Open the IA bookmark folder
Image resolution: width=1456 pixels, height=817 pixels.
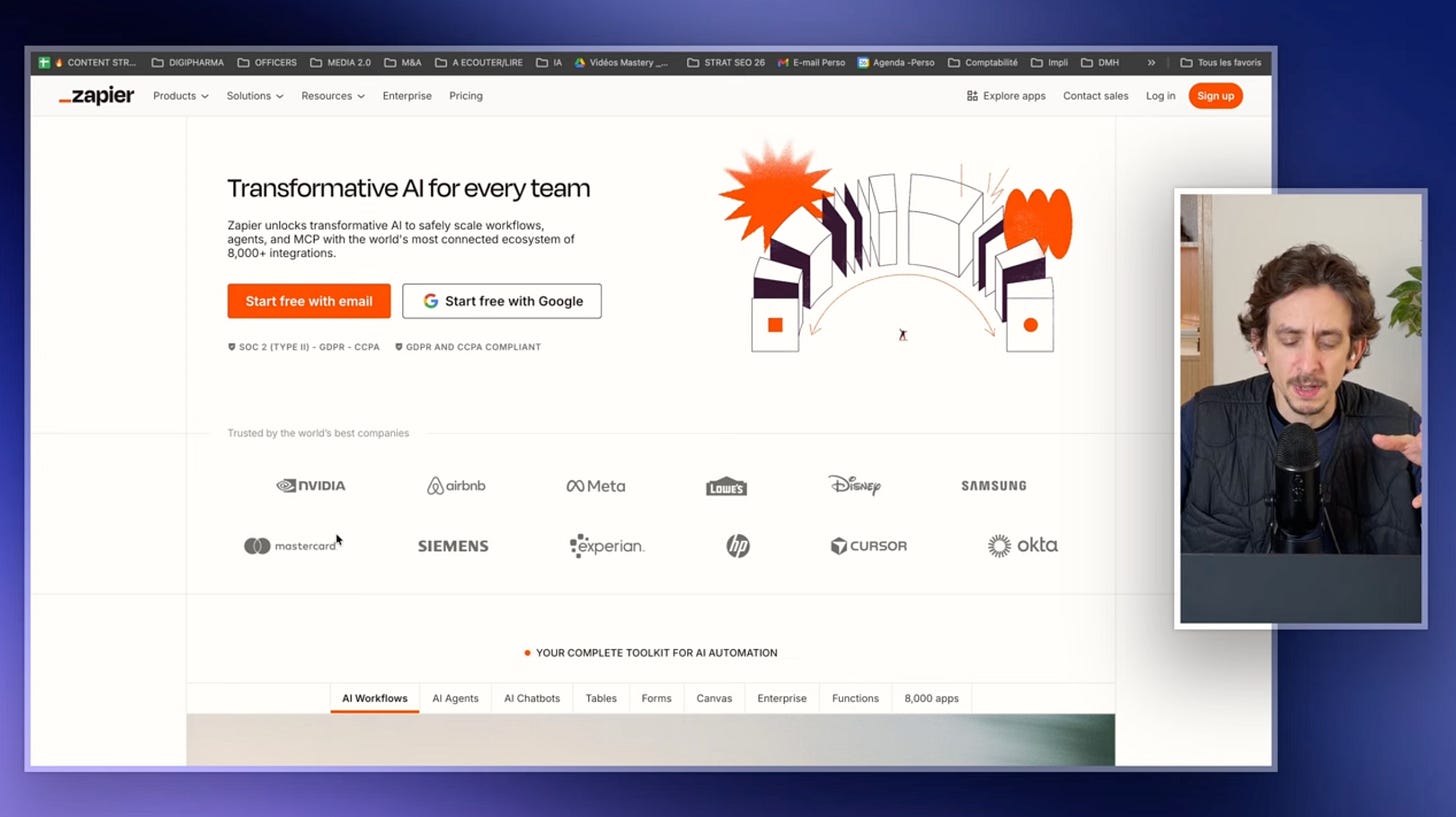[549, 62]
